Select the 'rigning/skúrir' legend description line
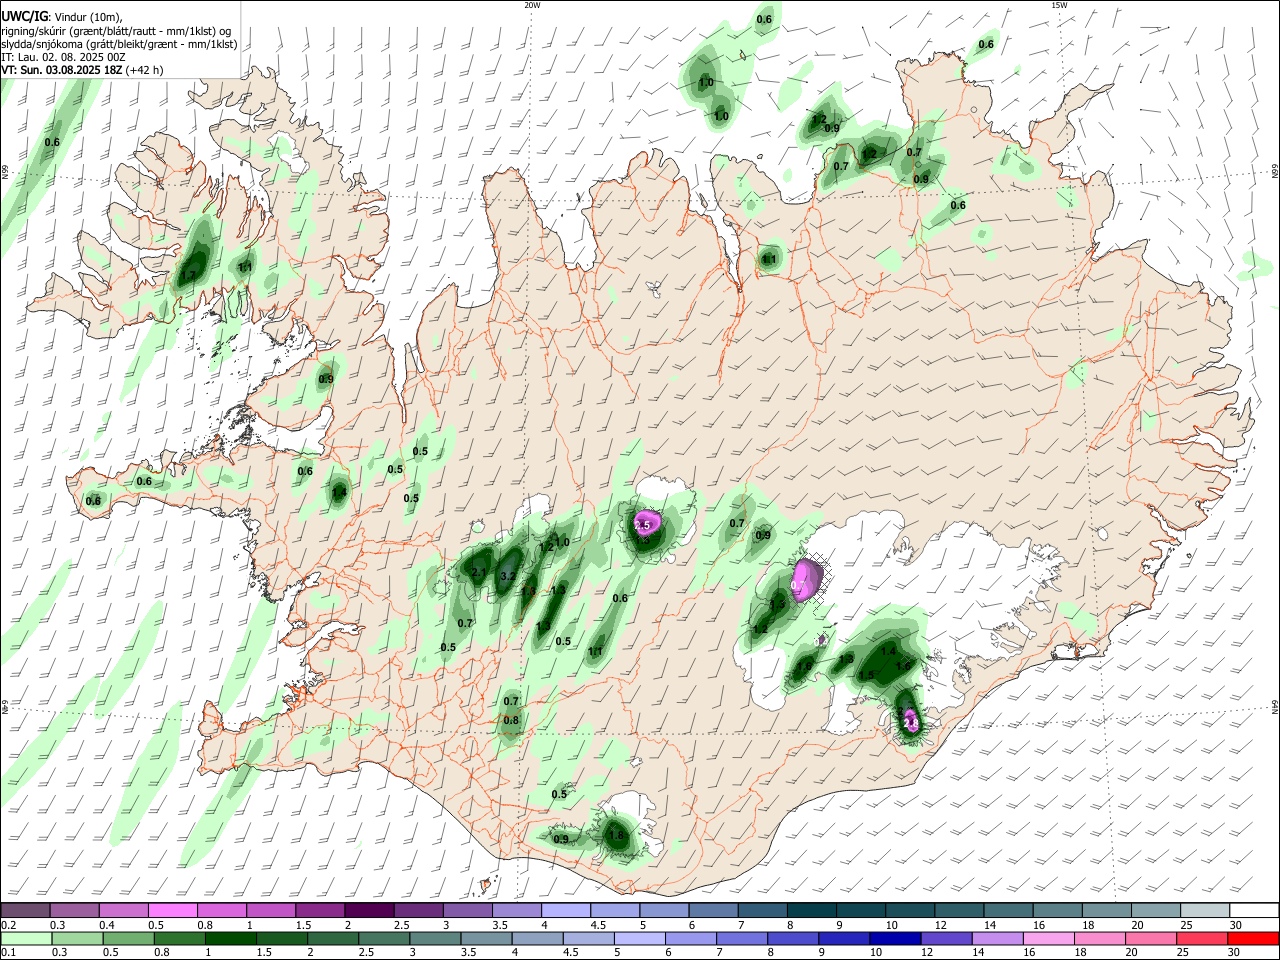The height and width of the screenshot is (960, 1280). (x=116, y=31)
